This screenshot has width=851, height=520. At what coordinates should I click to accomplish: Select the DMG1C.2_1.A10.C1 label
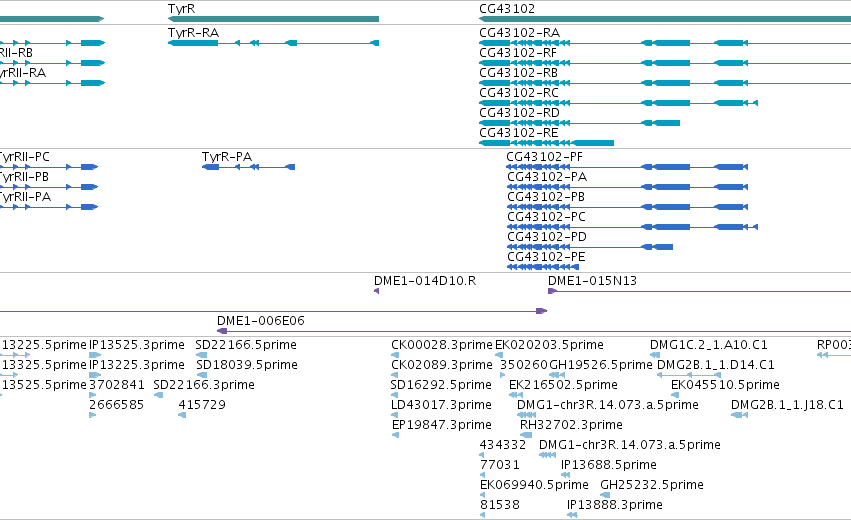click(709, 345)
